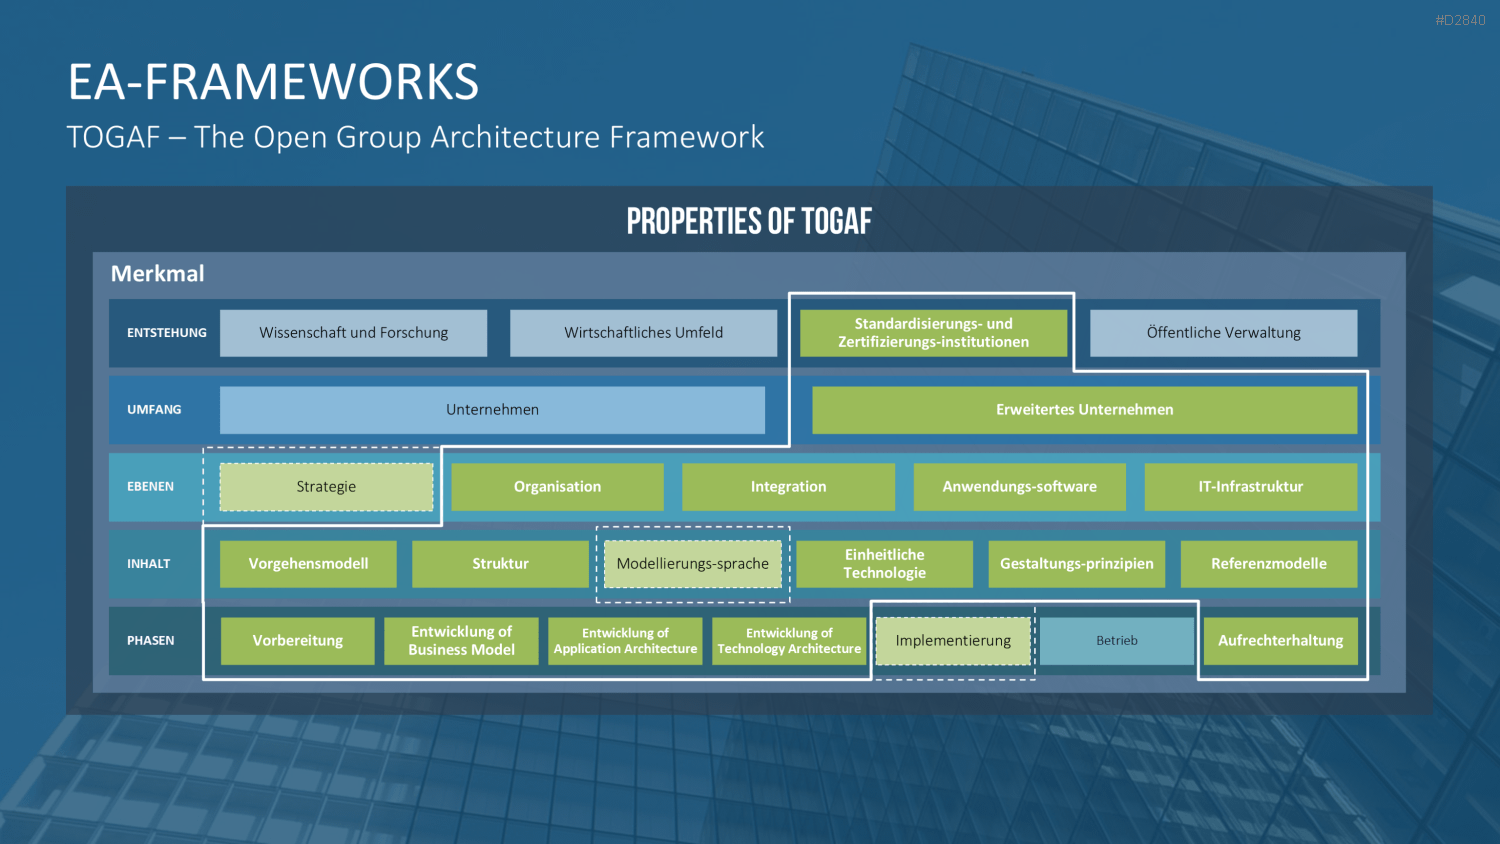The image size is (1500, 844).
Task: Select the Vorgehensmodell box
Action: (x=308, y=564)
